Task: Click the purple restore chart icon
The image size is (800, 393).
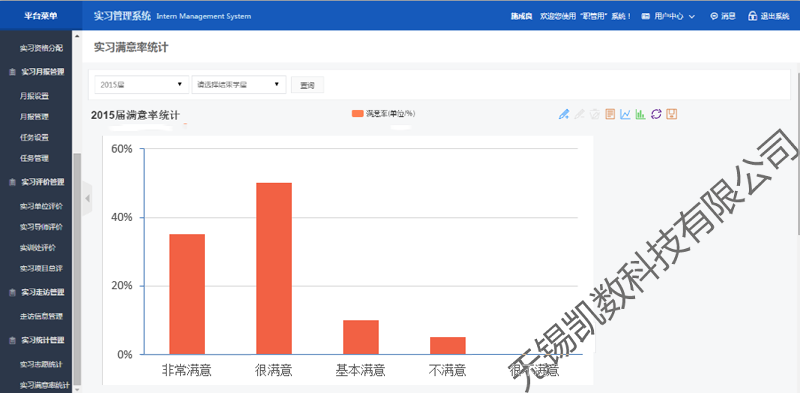Action: pos(656,114)
